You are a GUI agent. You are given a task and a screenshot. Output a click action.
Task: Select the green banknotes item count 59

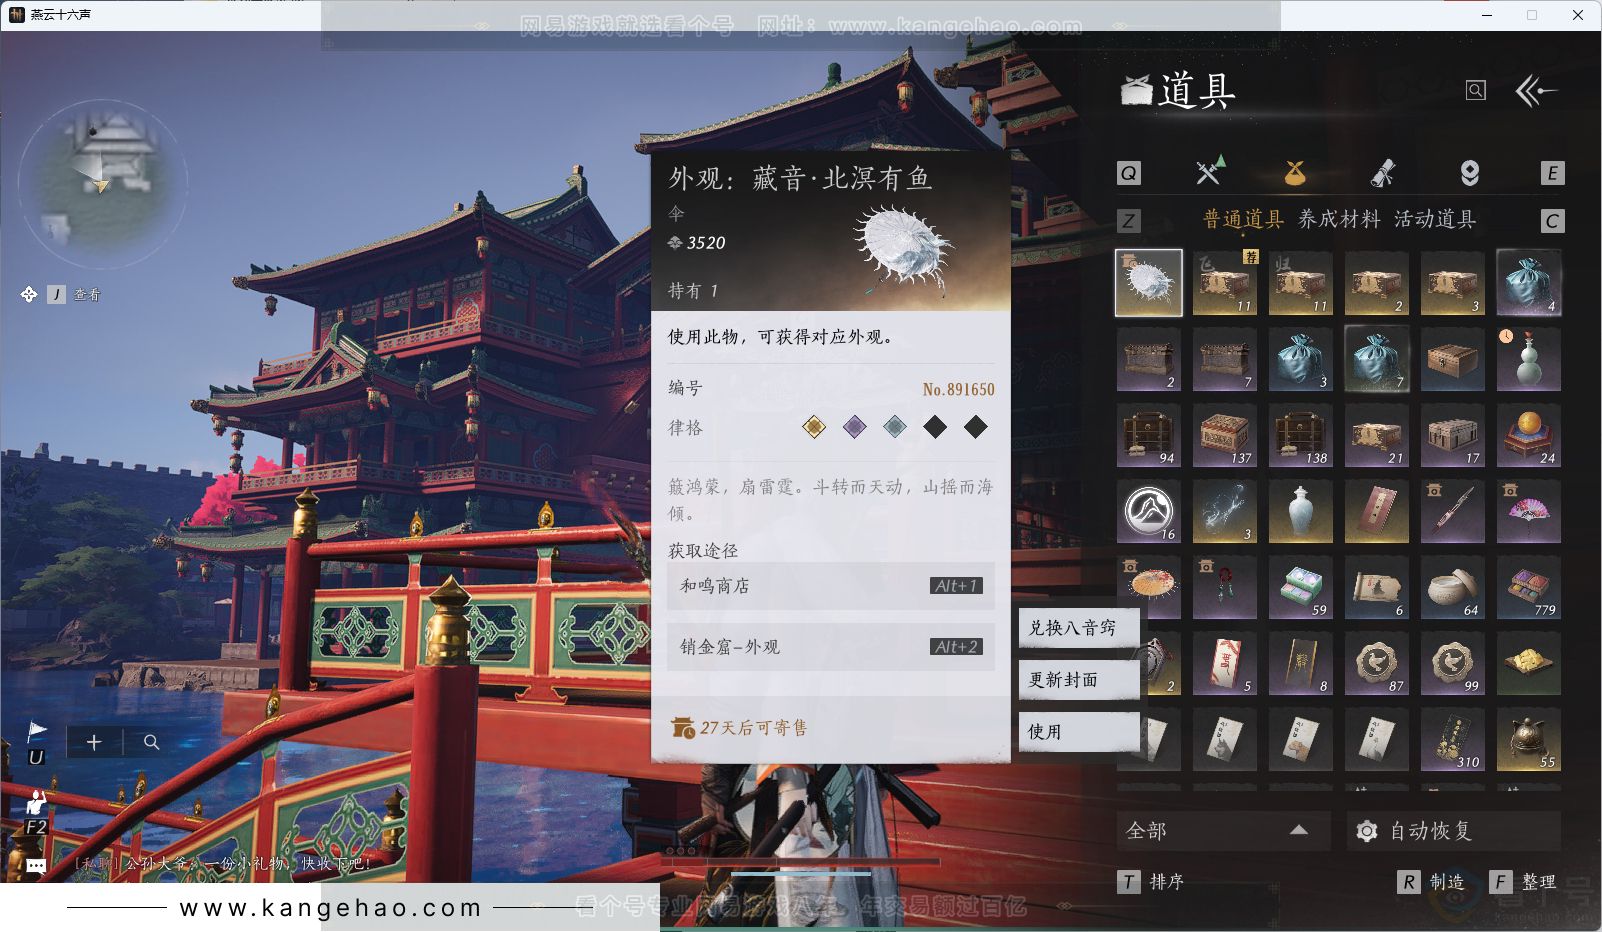(x=1301, y=587)
